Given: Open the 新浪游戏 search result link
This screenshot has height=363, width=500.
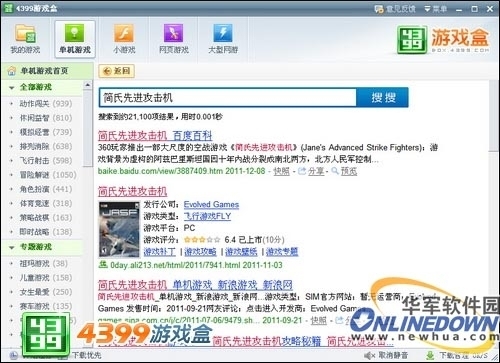Looking at the screenshot, I should pos(195,285).
